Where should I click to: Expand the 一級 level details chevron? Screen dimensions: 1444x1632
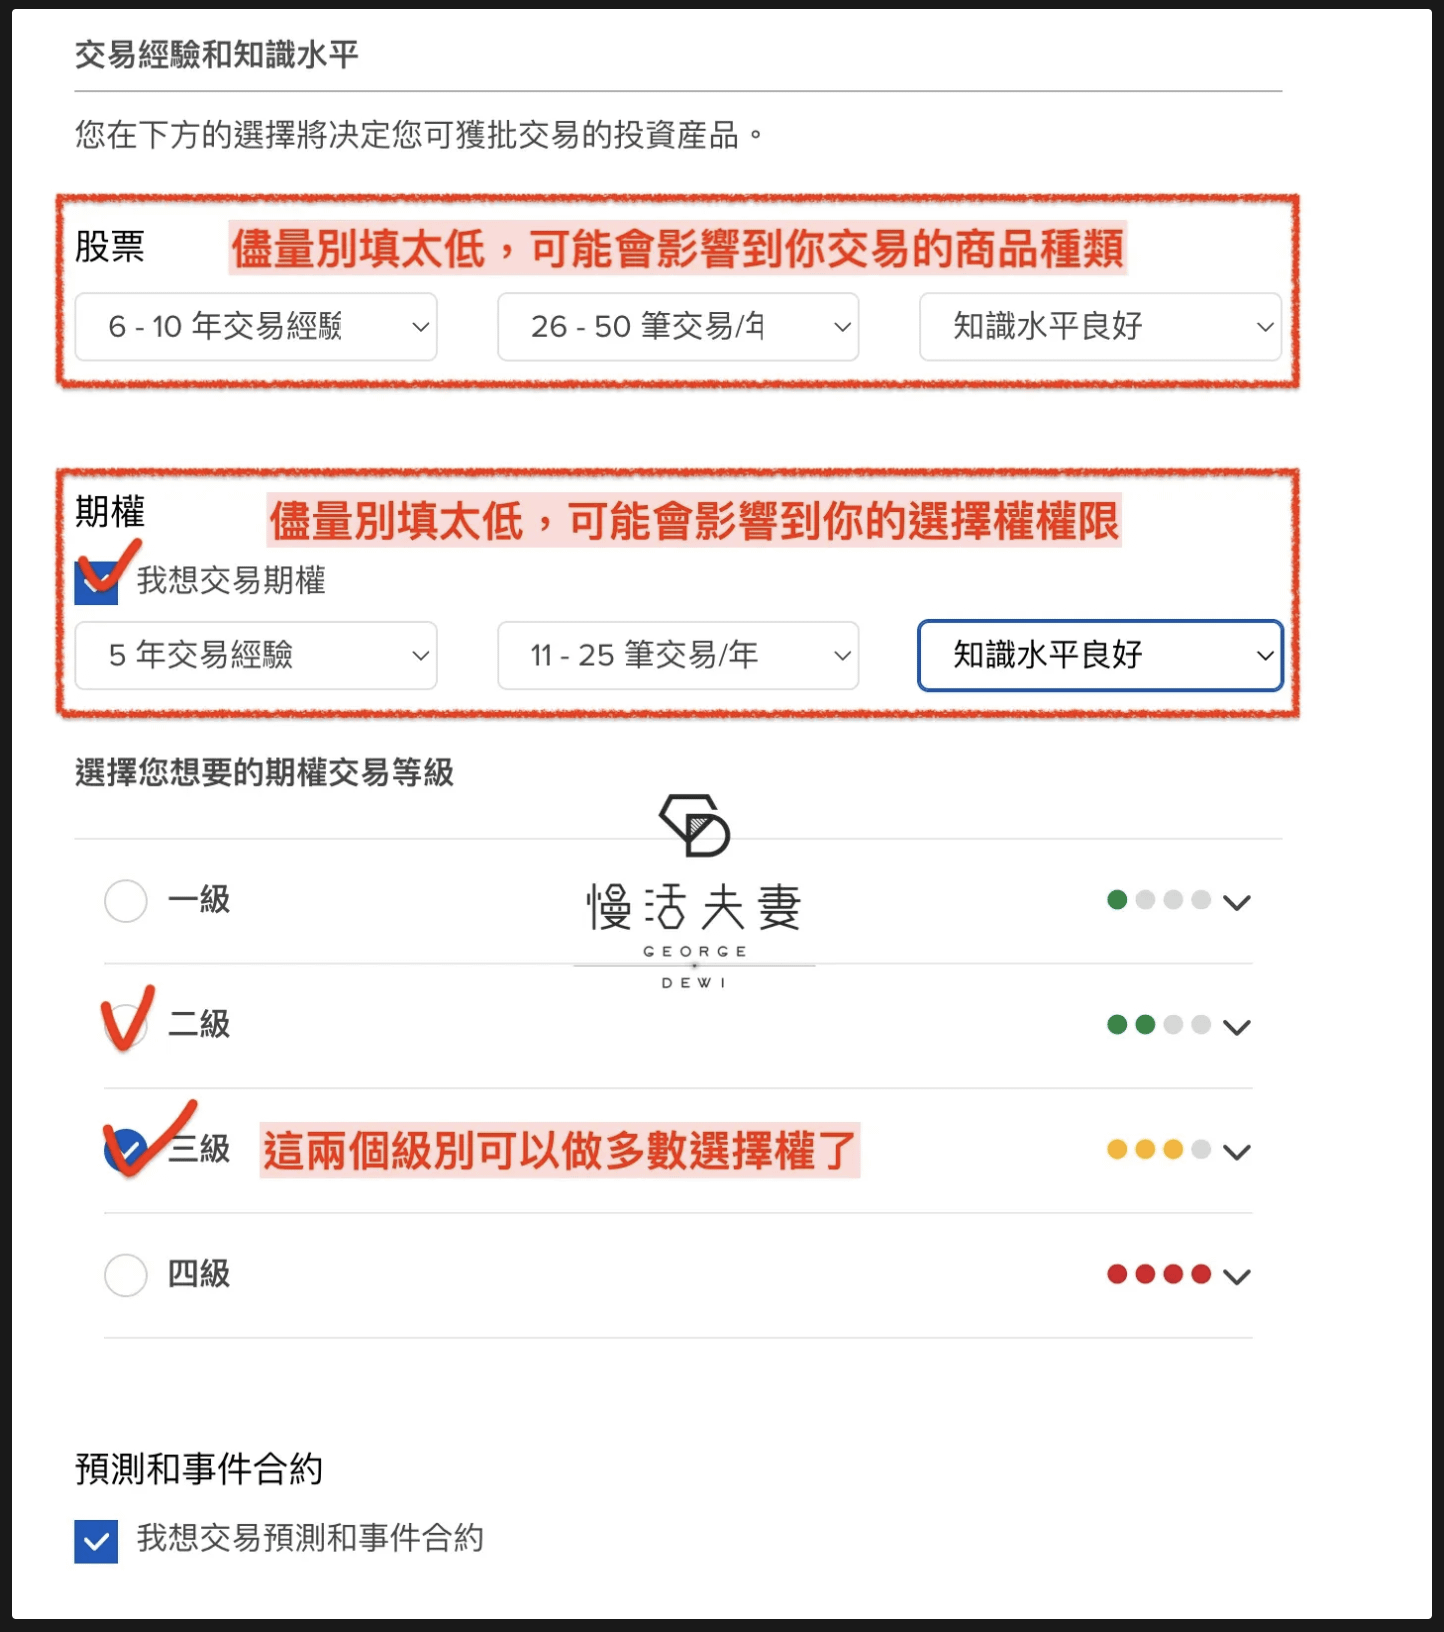[1237, 903]
